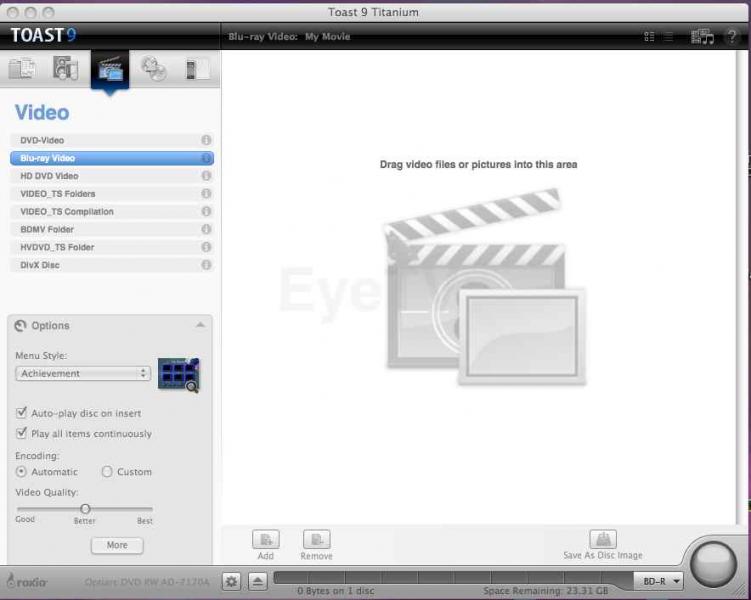Click the Video Quality slider handle
Viewport: 751px width, 600px height.
click(85, 509)
